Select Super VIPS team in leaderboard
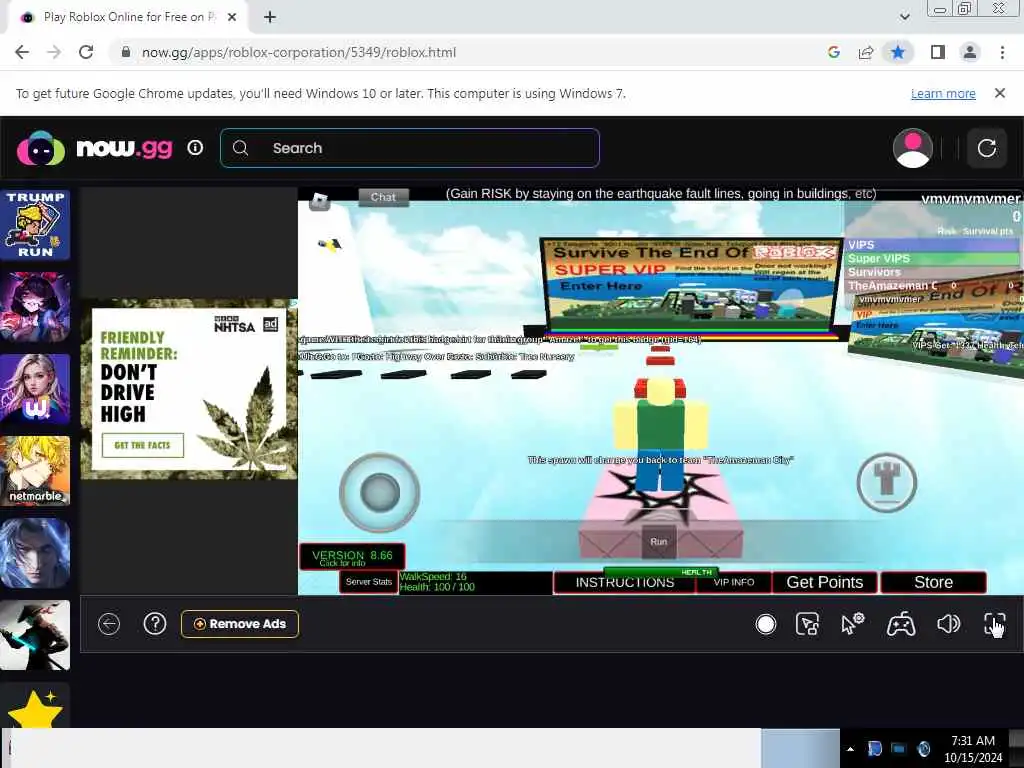Viewport: 1024px width, 768px height. [x=933, y=259]
